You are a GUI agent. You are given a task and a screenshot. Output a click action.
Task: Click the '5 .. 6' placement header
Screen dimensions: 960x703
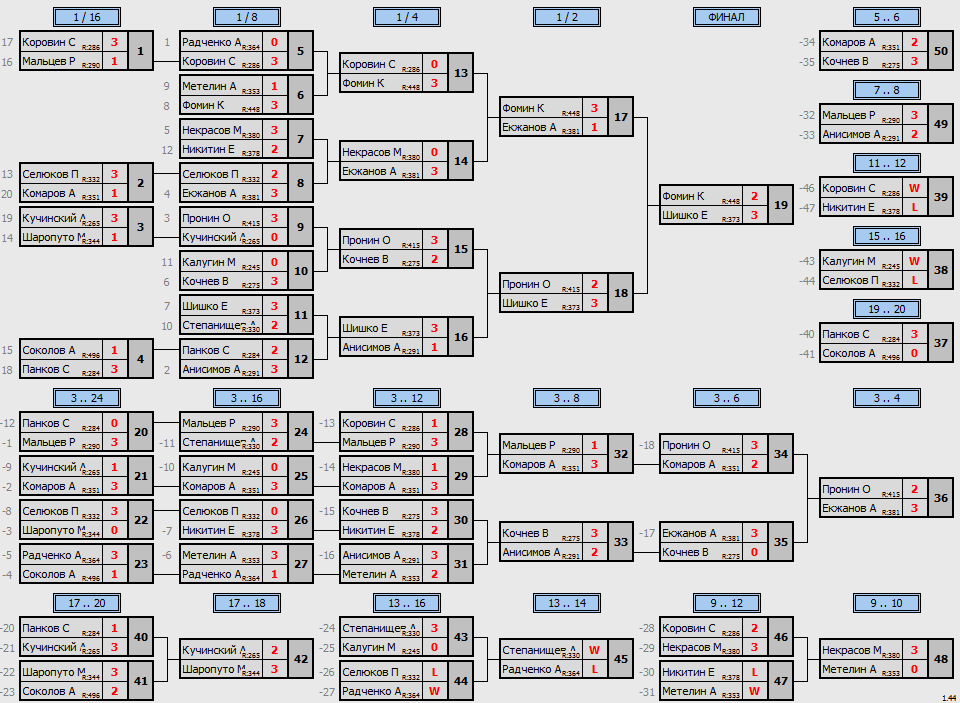point(887,17)
